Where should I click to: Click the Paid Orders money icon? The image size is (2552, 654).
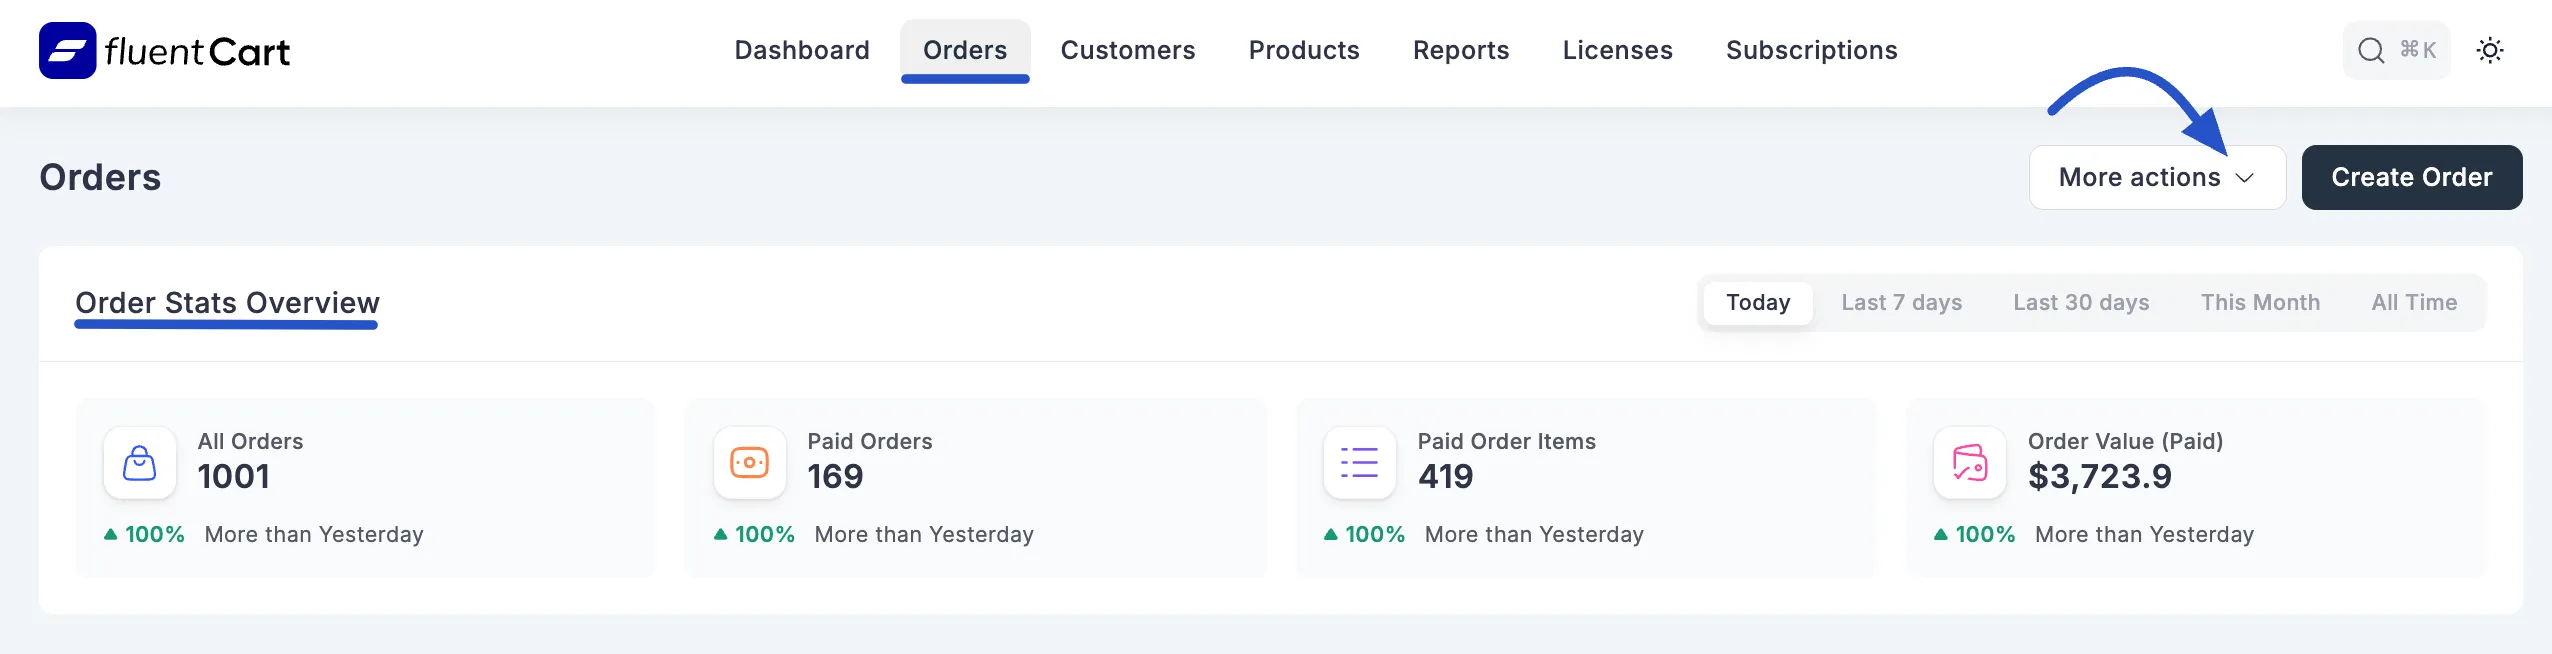point(749,463)
